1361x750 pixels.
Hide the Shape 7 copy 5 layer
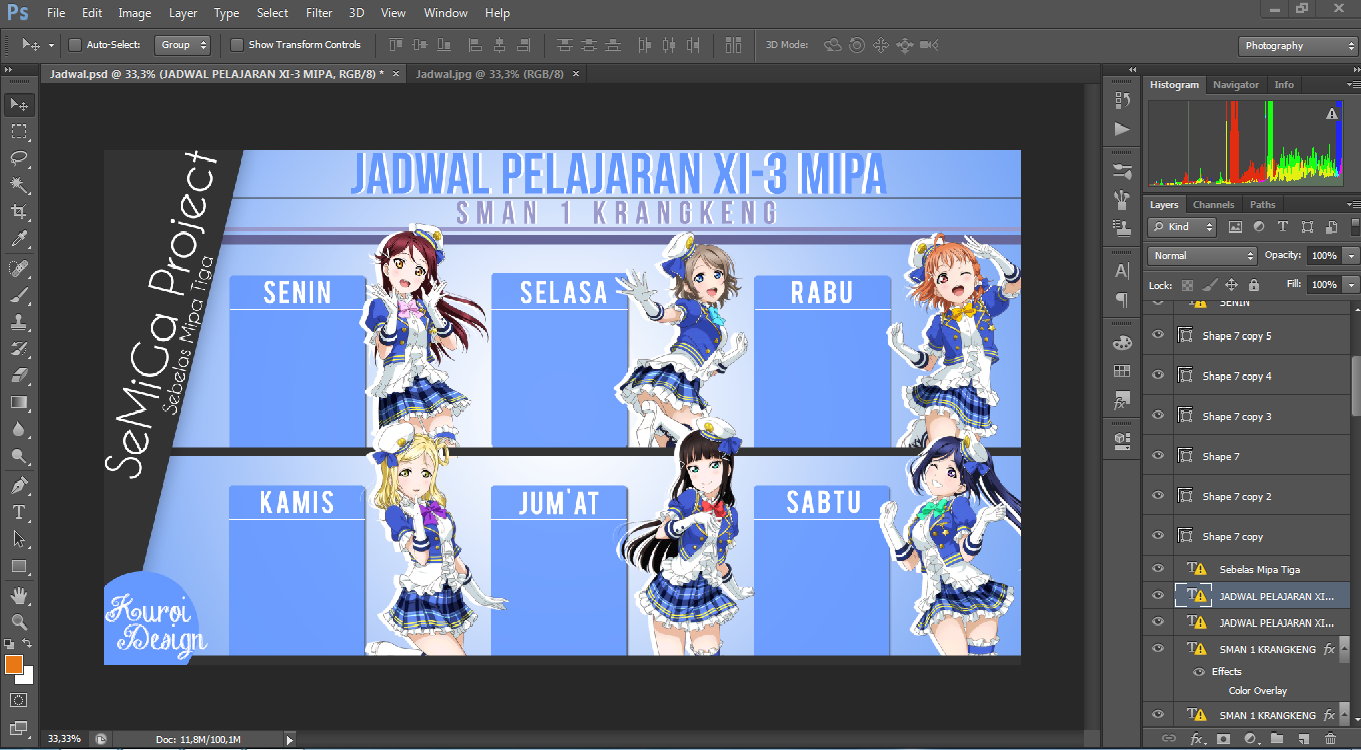tap(1158, 335)
